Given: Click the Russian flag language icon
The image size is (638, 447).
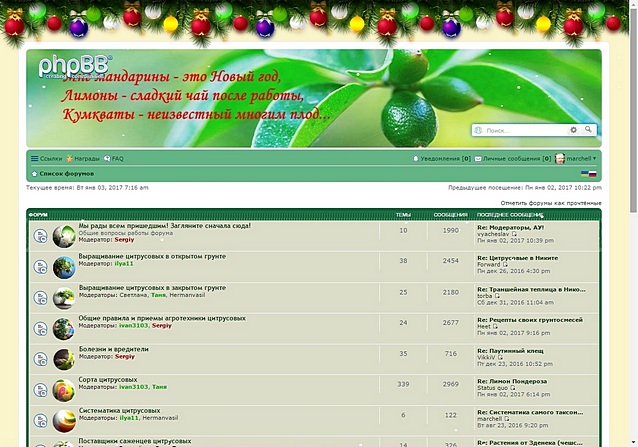Looking at the screenshot, I should click(591, 173).
